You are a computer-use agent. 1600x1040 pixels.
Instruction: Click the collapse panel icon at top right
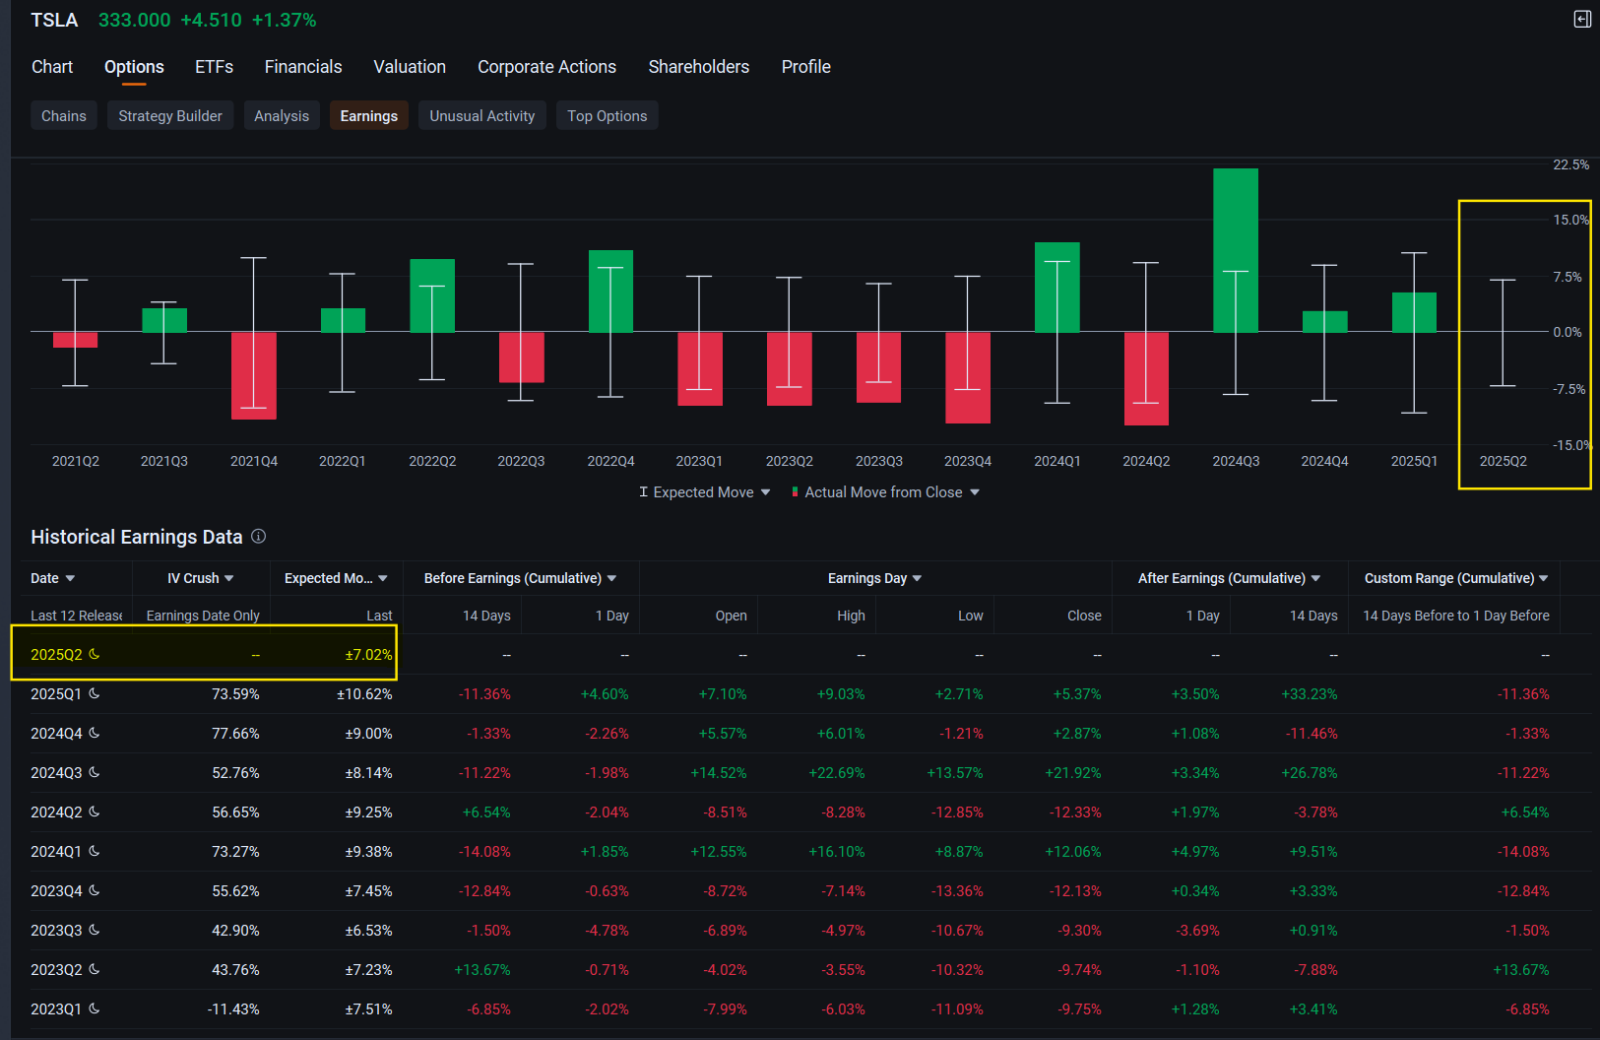[x=1582, y=19]
